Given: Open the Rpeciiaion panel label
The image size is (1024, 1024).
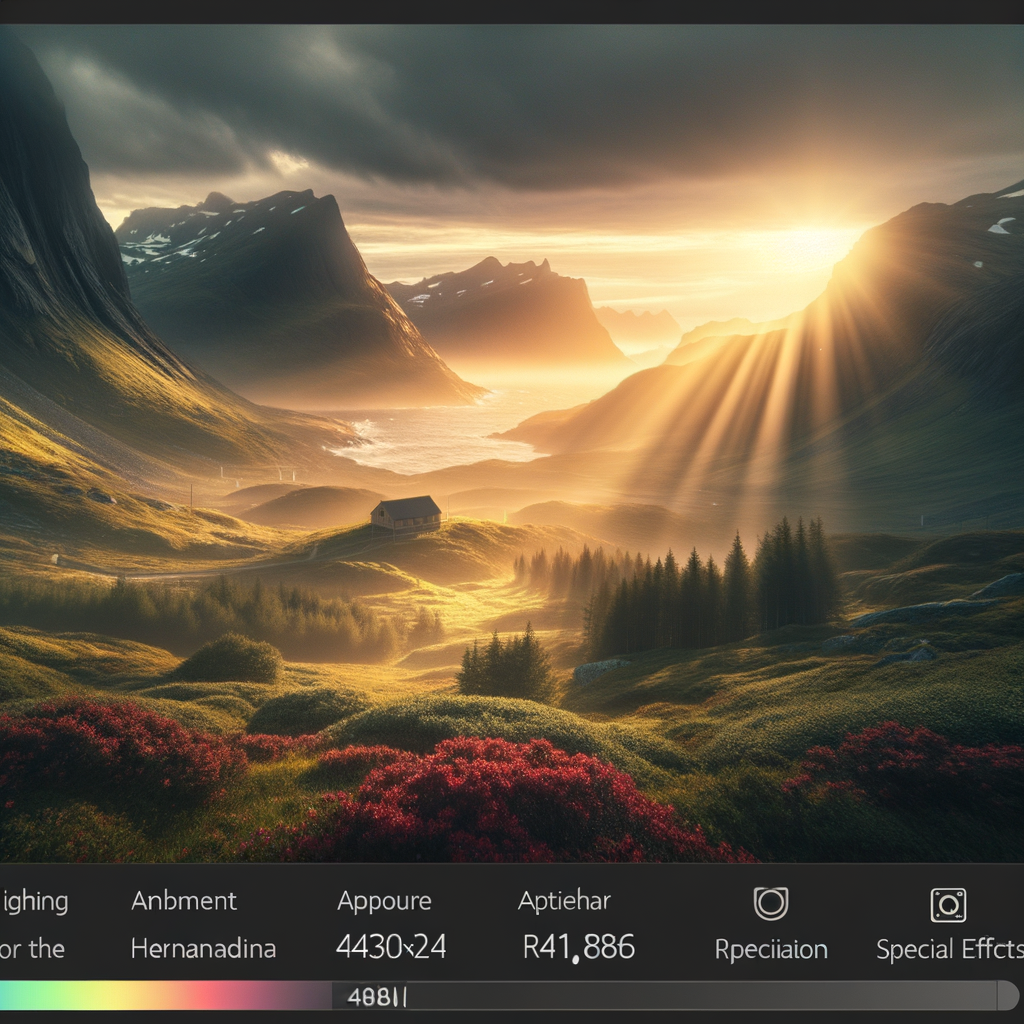Looking at the screenshot, I should pyautogui.click(x=771, y=950).
